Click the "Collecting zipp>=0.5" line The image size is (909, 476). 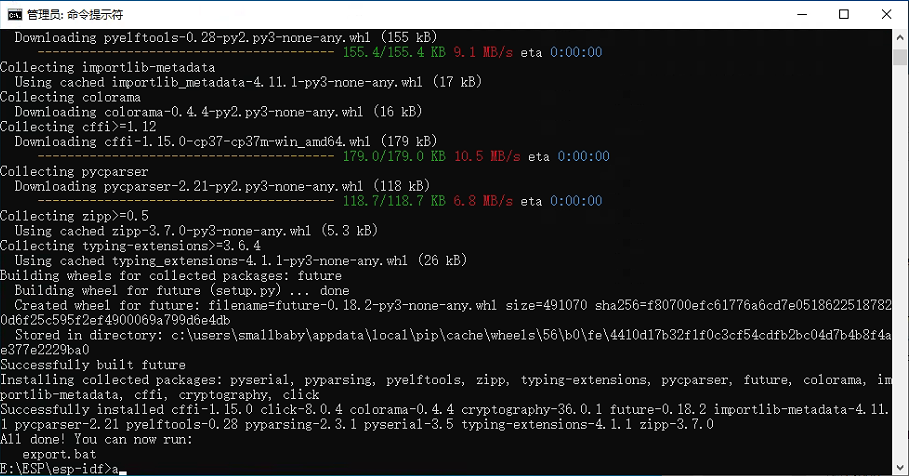(x=74, y=216)
